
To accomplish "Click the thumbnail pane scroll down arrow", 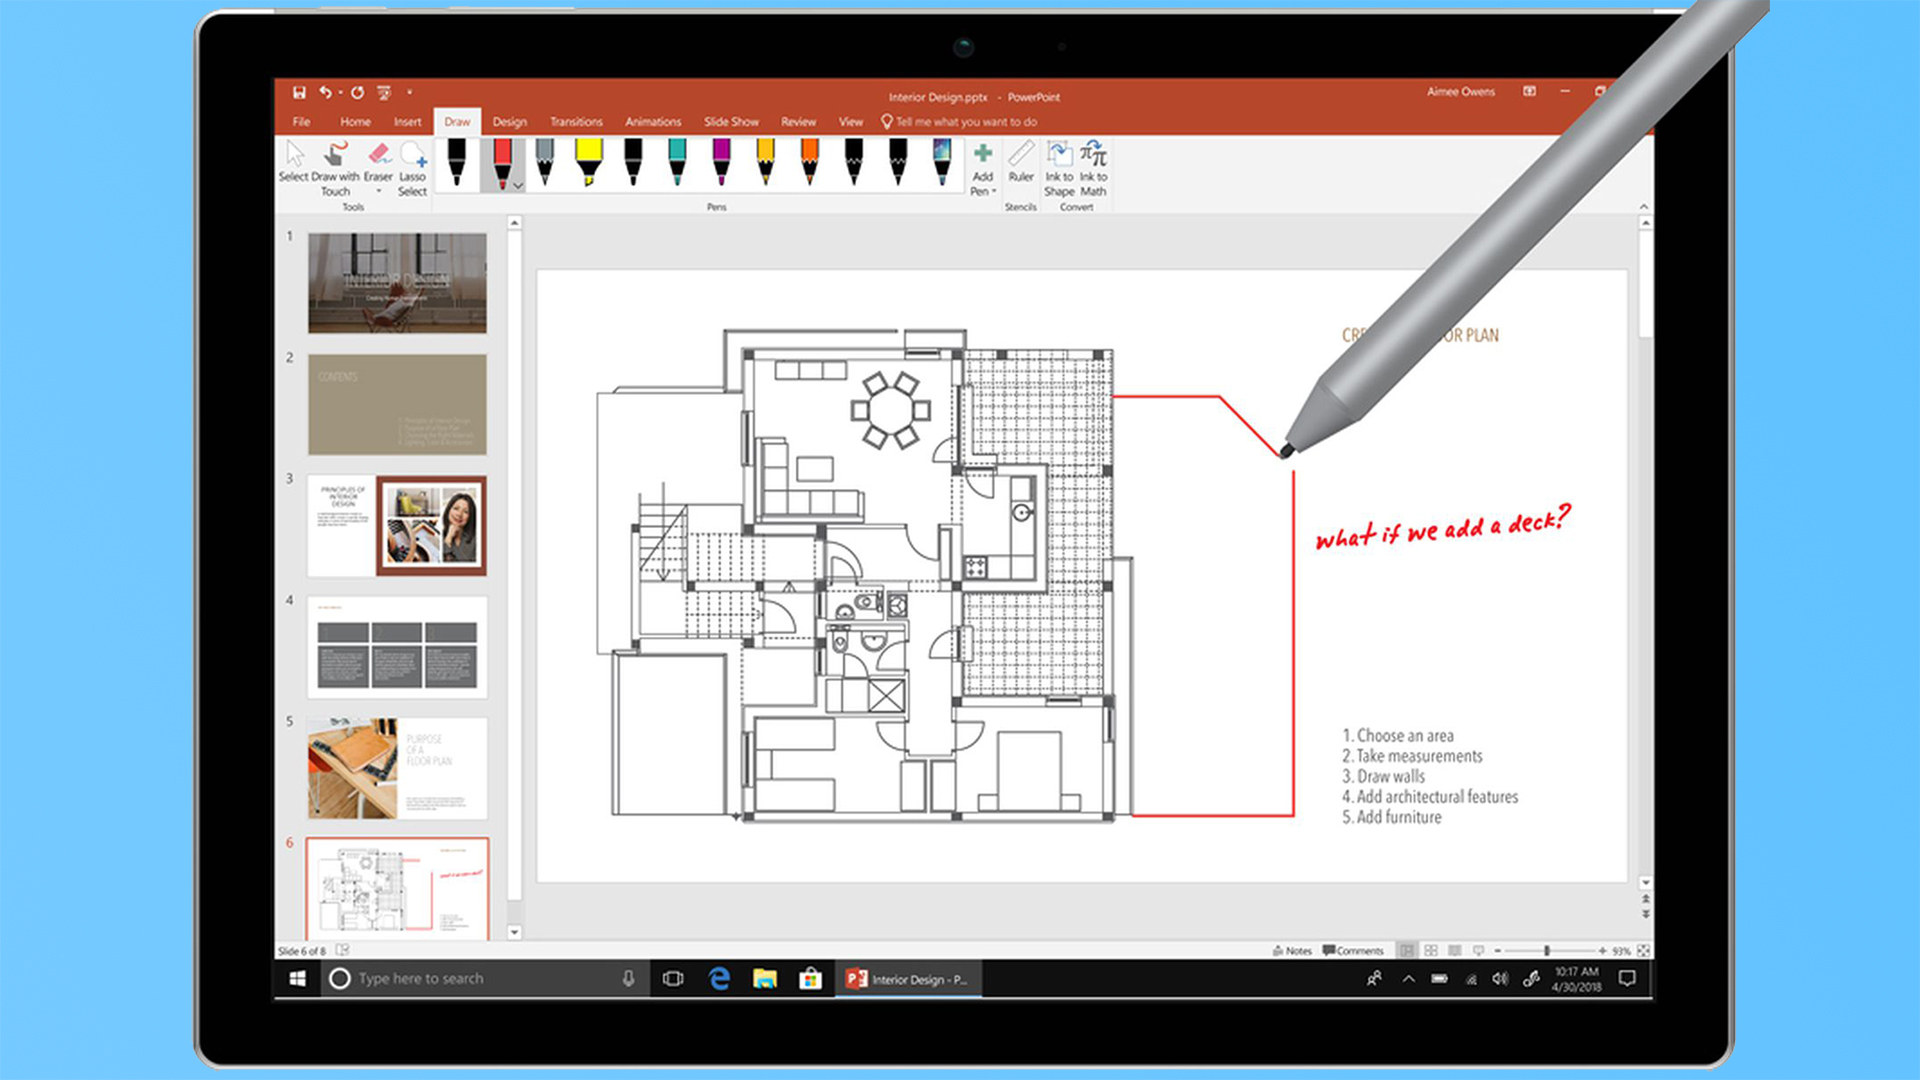I will 514,932.
